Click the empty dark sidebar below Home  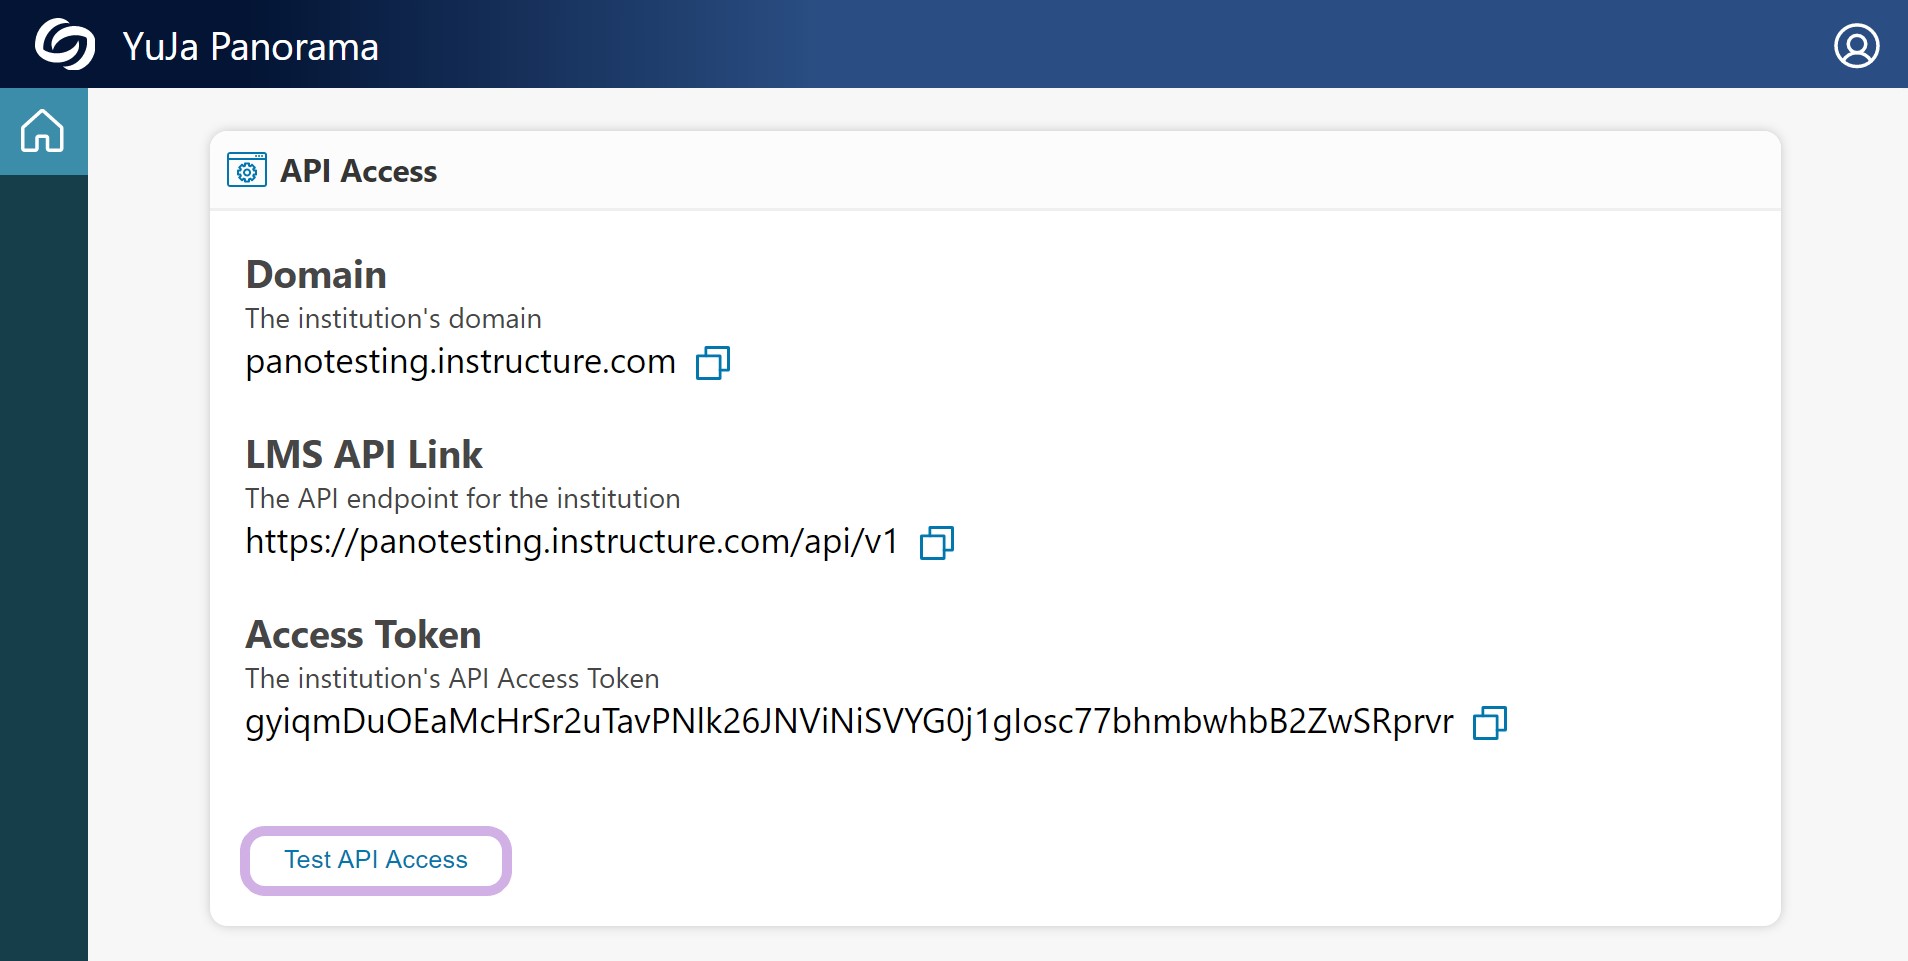(43, 568)
